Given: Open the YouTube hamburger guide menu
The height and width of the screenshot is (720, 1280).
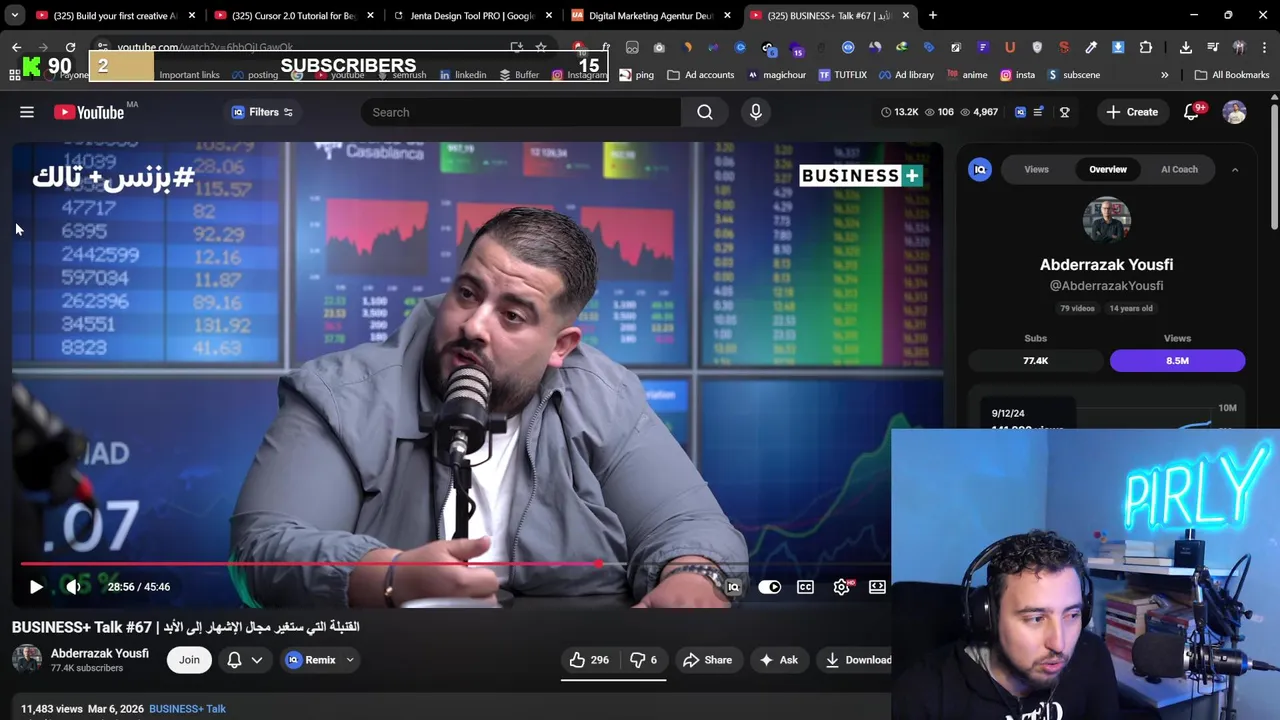Looking at the screenshot, I should (27, 112).
